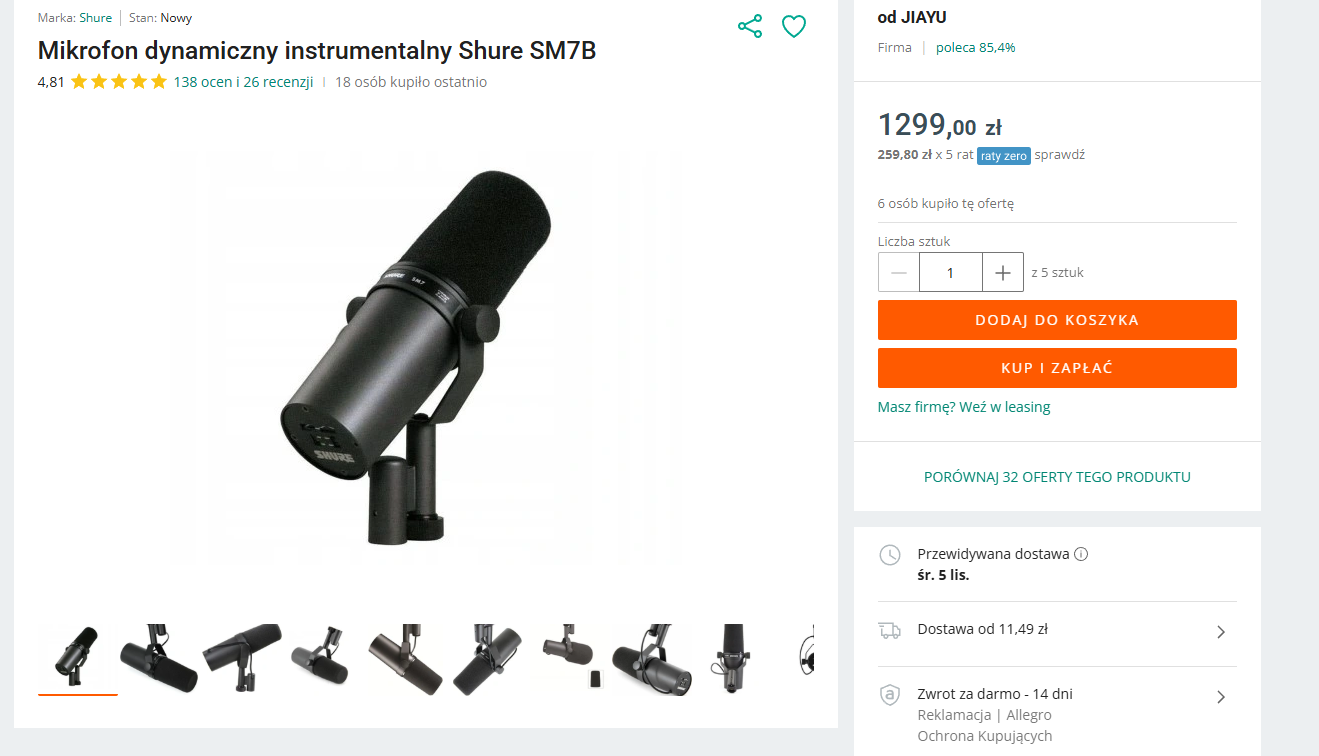
Task: Click the seller recommendation poleca 85,4% link
Action: point(975,47)
